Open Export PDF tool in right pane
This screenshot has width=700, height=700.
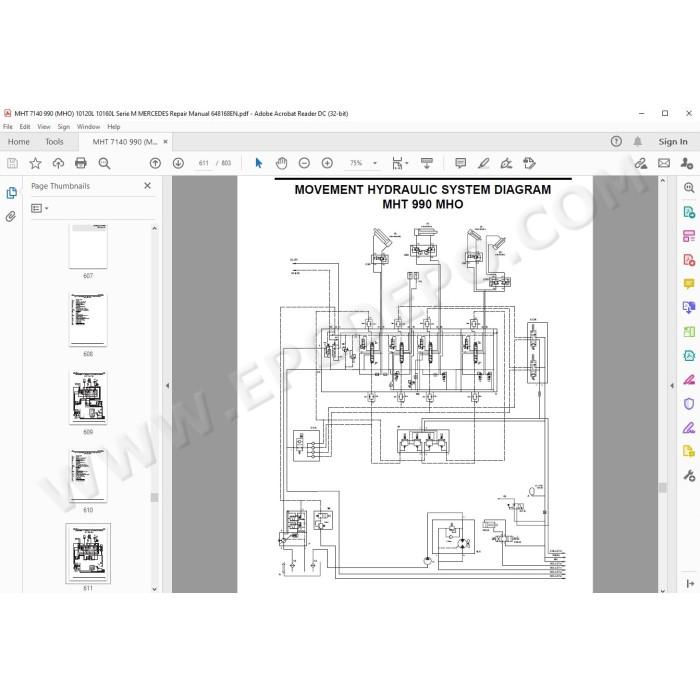point(689,212)
